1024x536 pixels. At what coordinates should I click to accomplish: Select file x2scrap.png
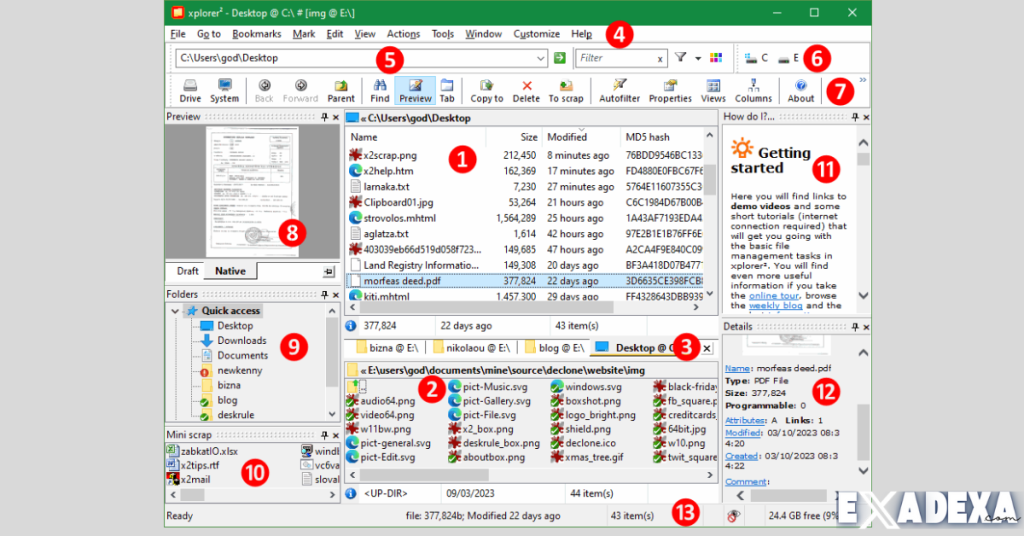click(390, 155)
